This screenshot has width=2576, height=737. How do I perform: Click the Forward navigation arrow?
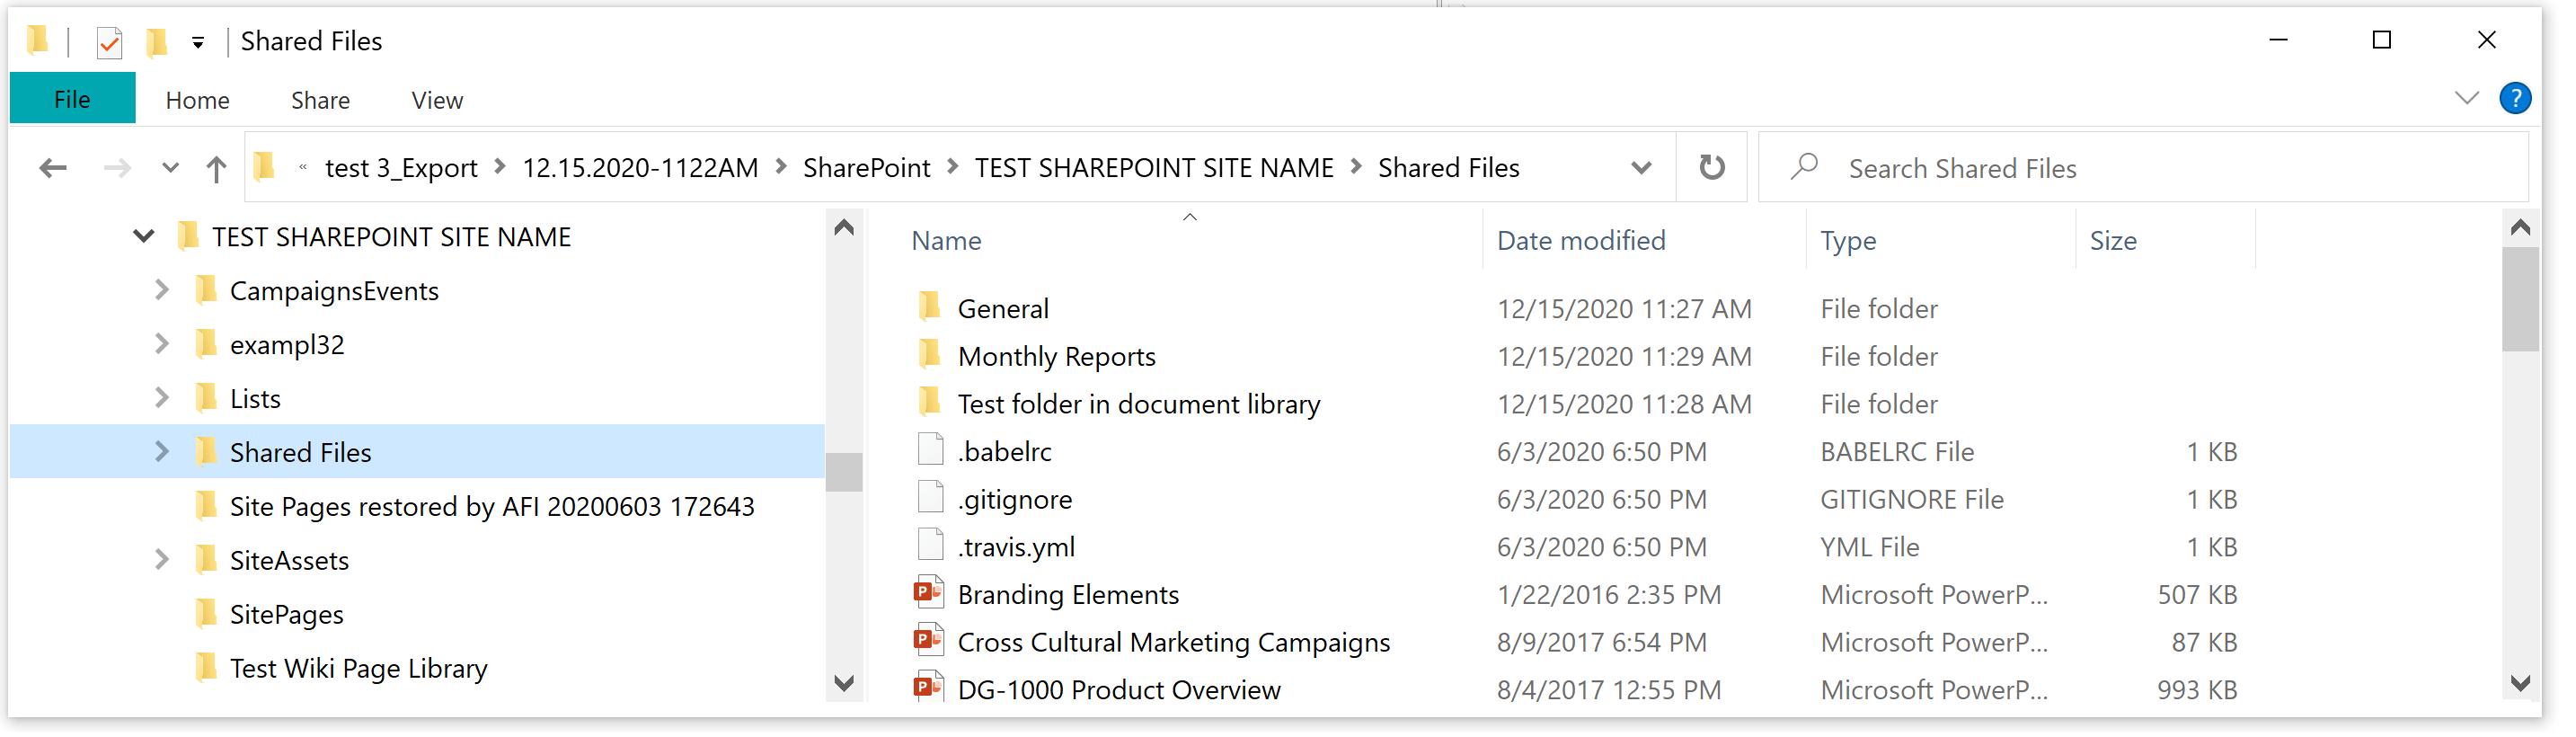click(115, 167)
